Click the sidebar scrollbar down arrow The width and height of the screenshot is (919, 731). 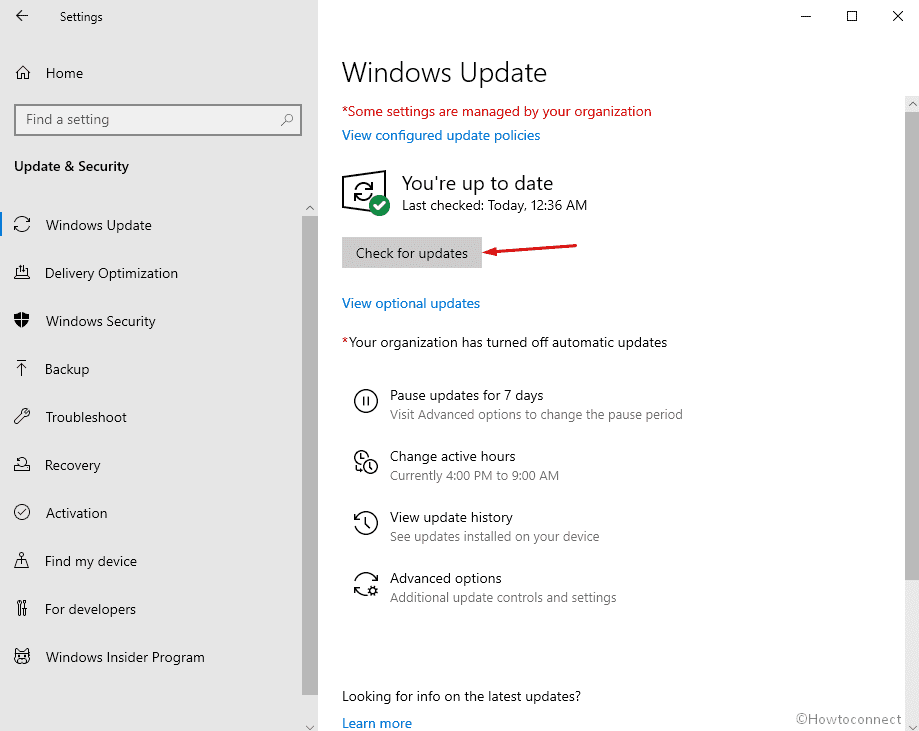click(310, 726)
